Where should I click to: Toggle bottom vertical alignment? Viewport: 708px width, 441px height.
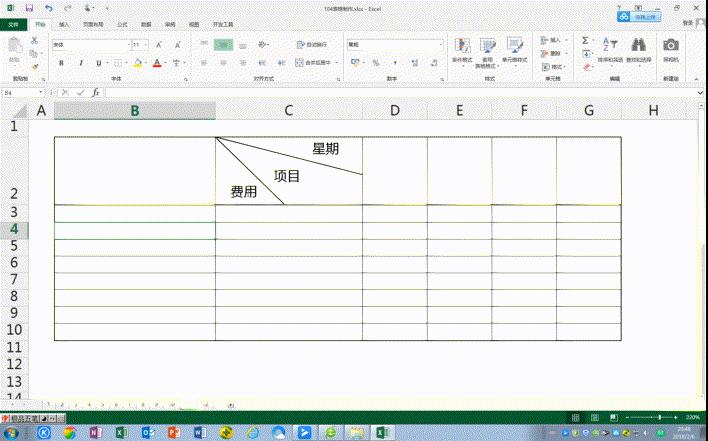[x=243, y=45]
